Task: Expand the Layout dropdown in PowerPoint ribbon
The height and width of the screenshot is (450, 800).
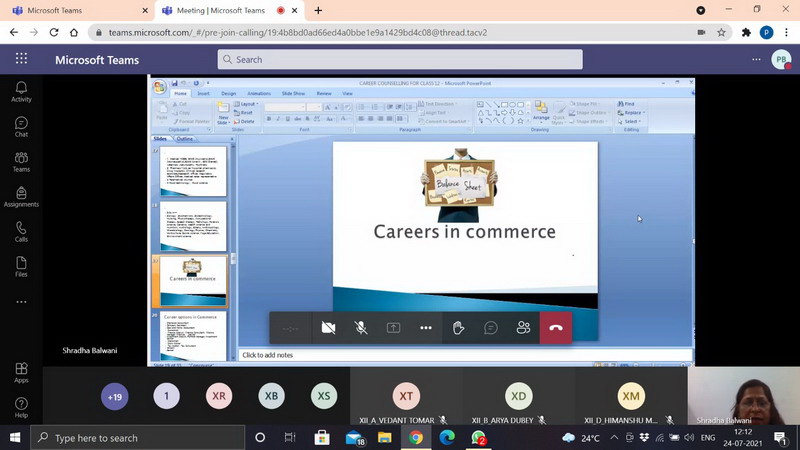Action: [x=246, y=104]
